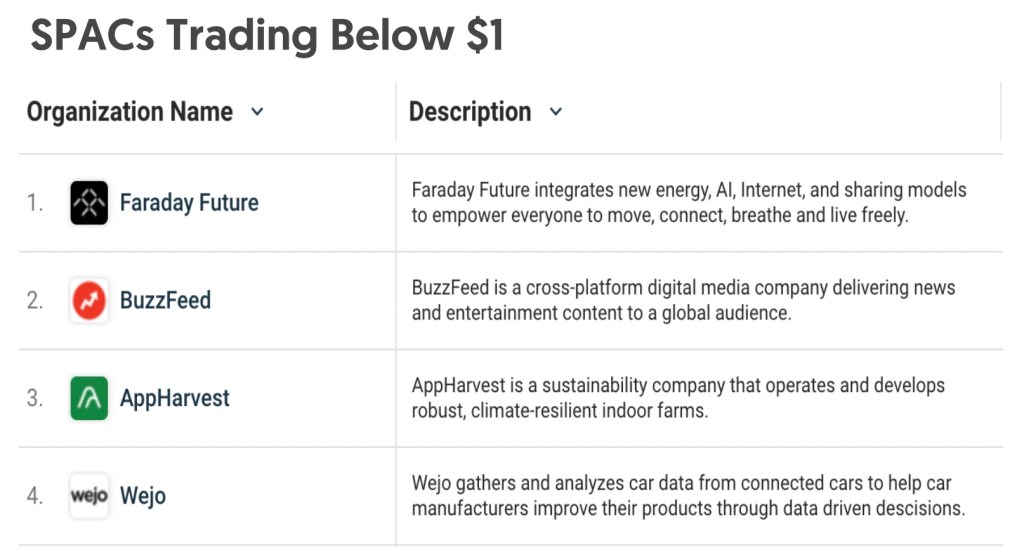The image size is (1024, 557).
Task: Click the green AppHarvest logo icon
Action: point(89,398)
